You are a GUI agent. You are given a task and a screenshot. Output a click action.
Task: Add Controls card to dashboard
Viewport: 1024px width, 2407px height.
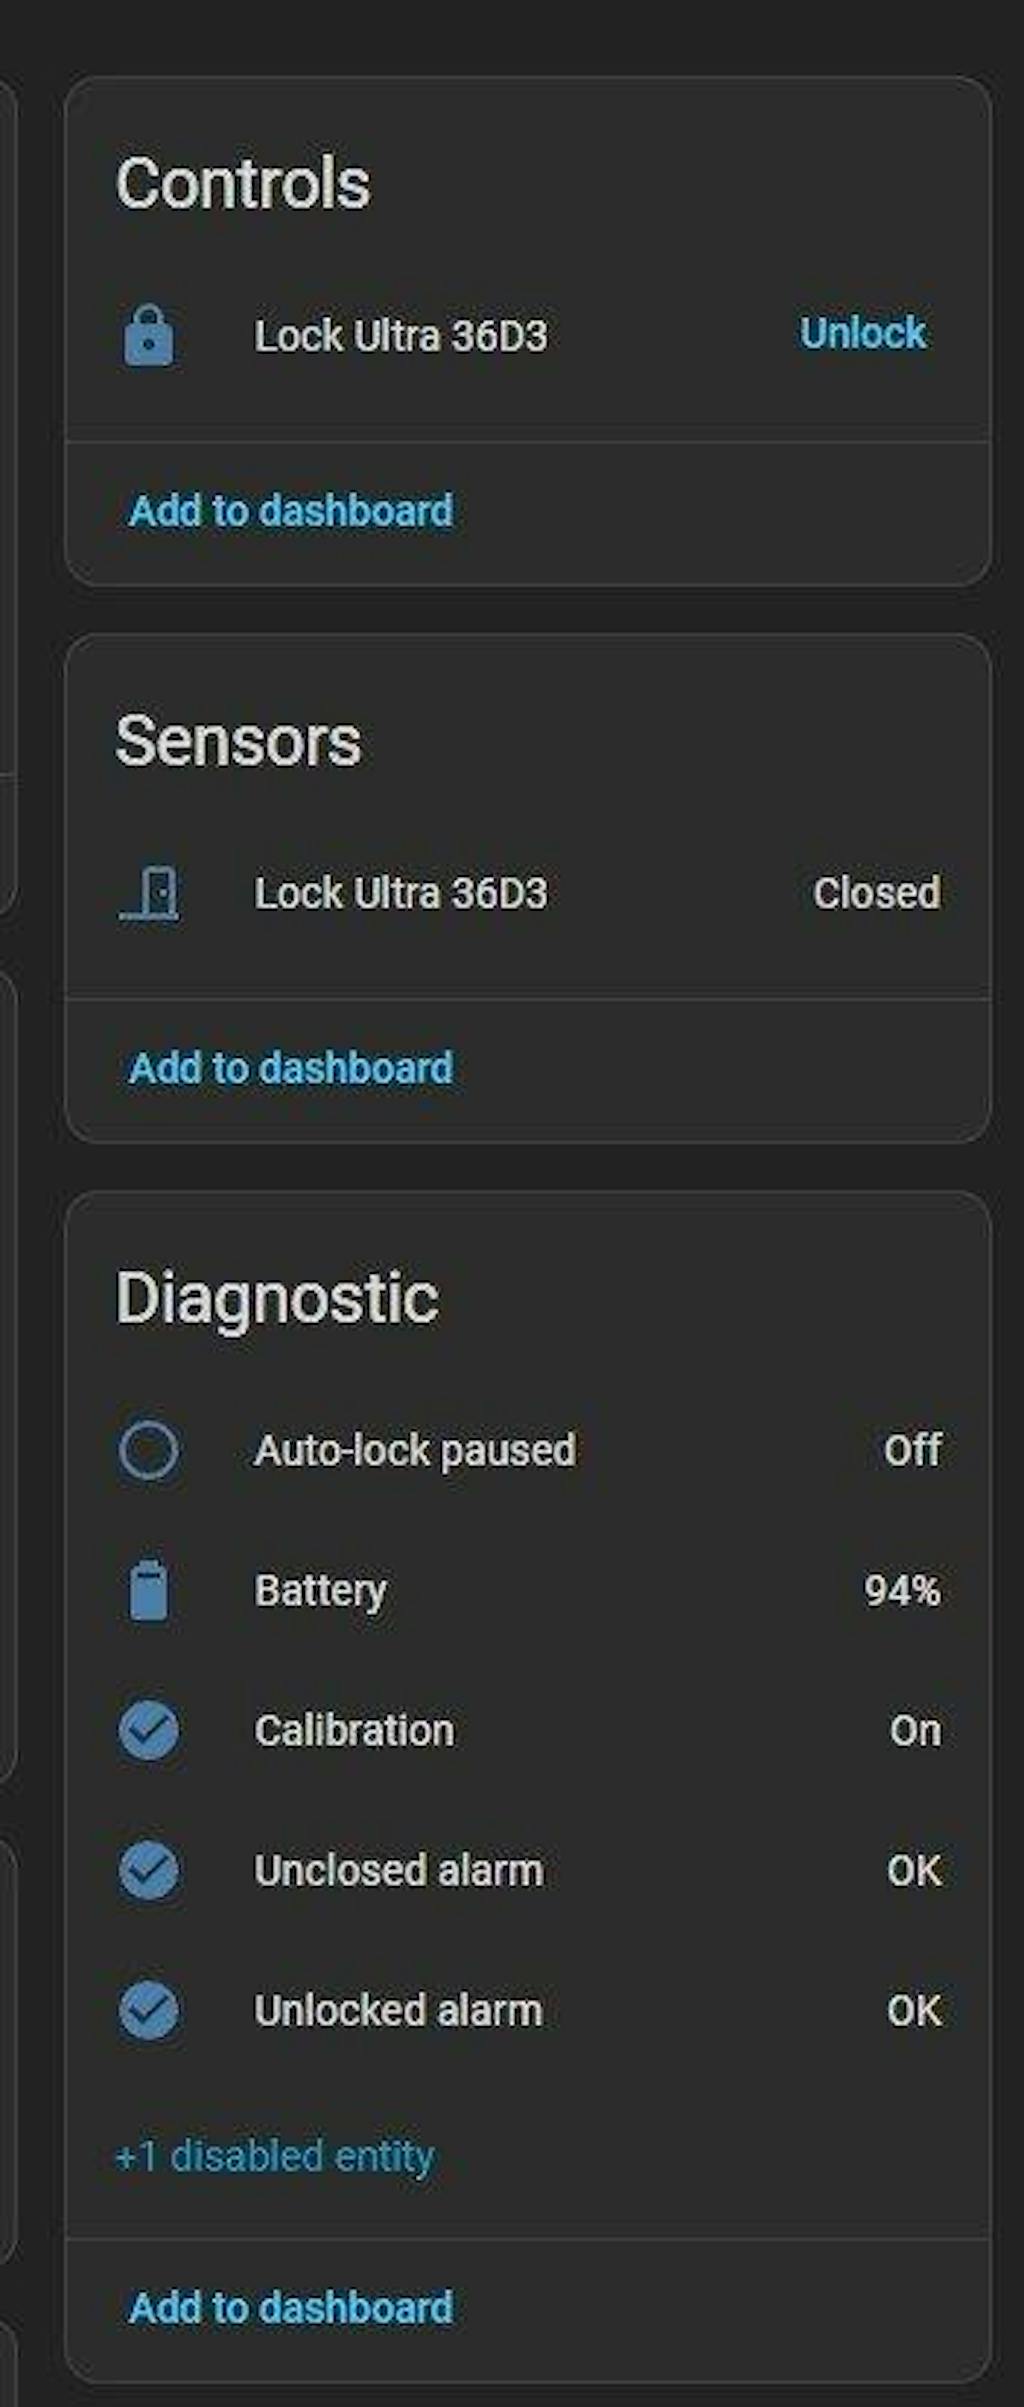[291, 511]
